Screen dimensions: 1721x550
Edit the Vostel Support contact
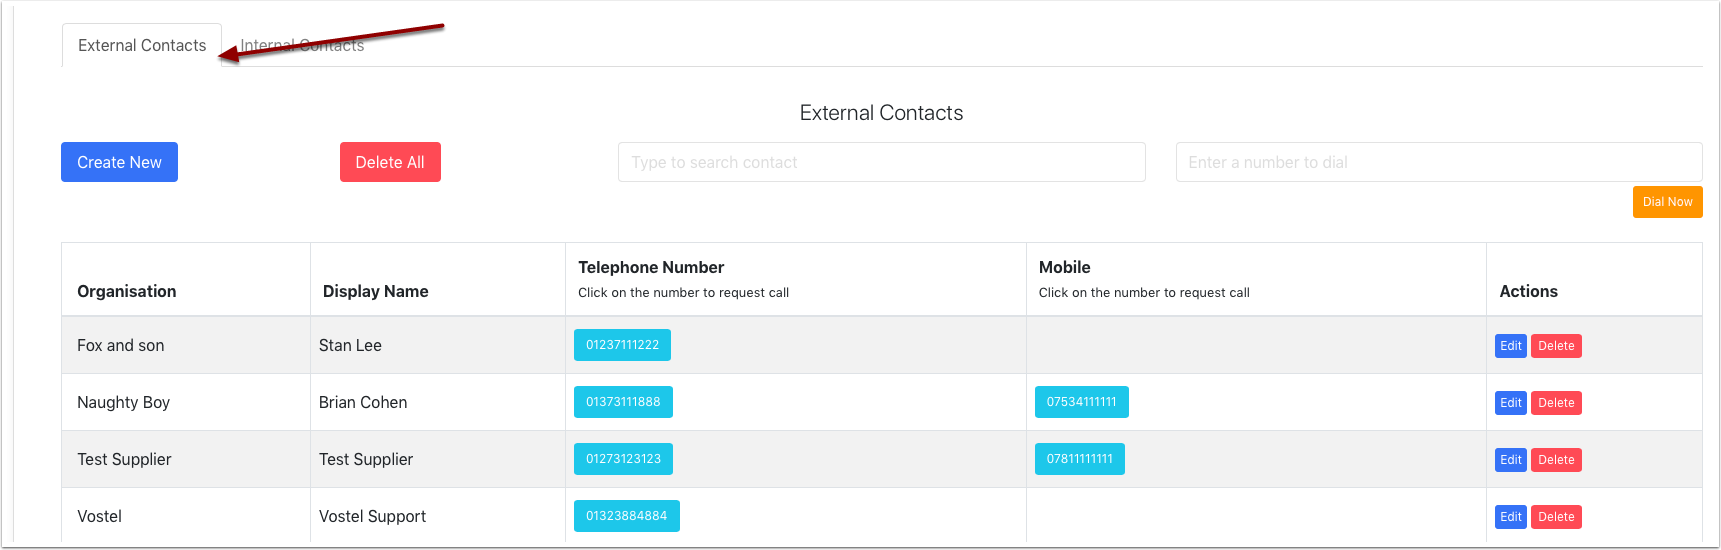click(x=1510, y=517)
